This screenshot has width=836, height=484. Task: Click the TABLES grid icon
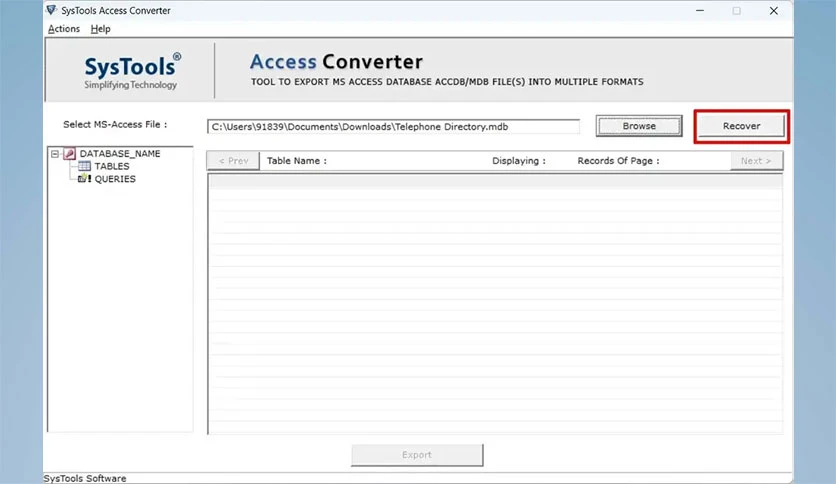click(x=84, y=166)
